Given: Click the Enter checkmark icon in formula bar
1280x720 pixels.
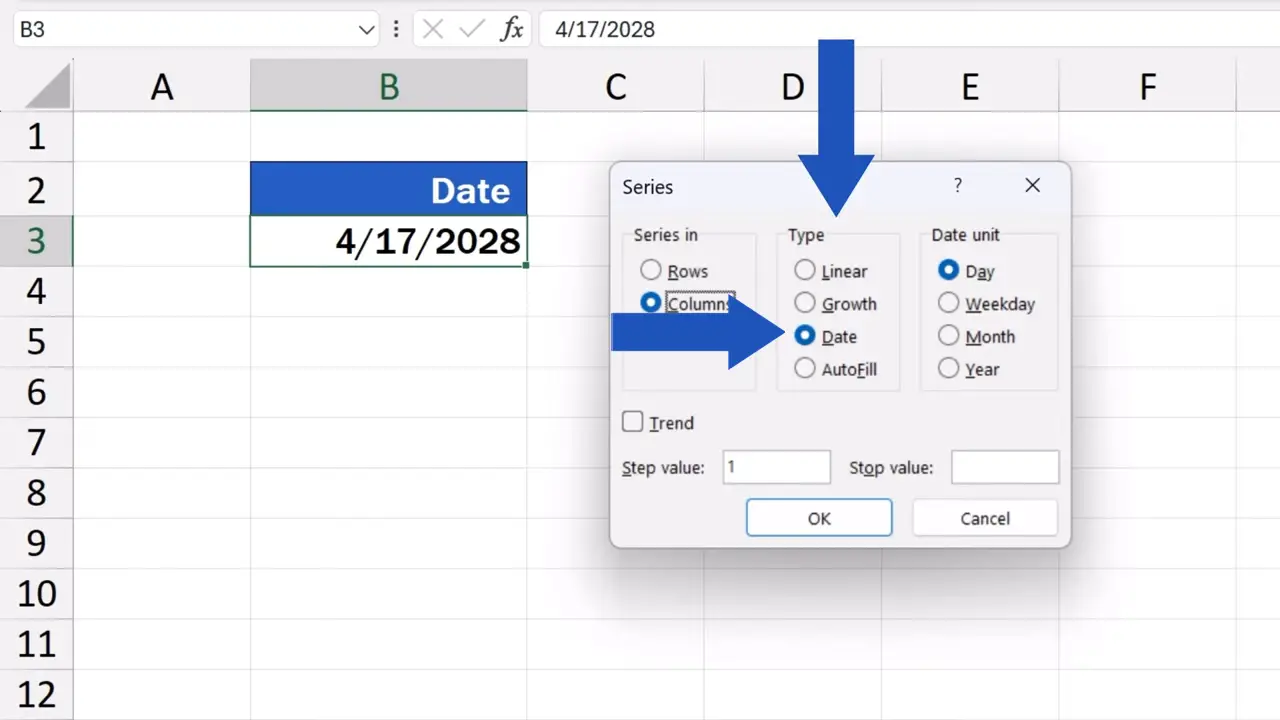Looking at the screenshot, I should [x=471, y=29].
